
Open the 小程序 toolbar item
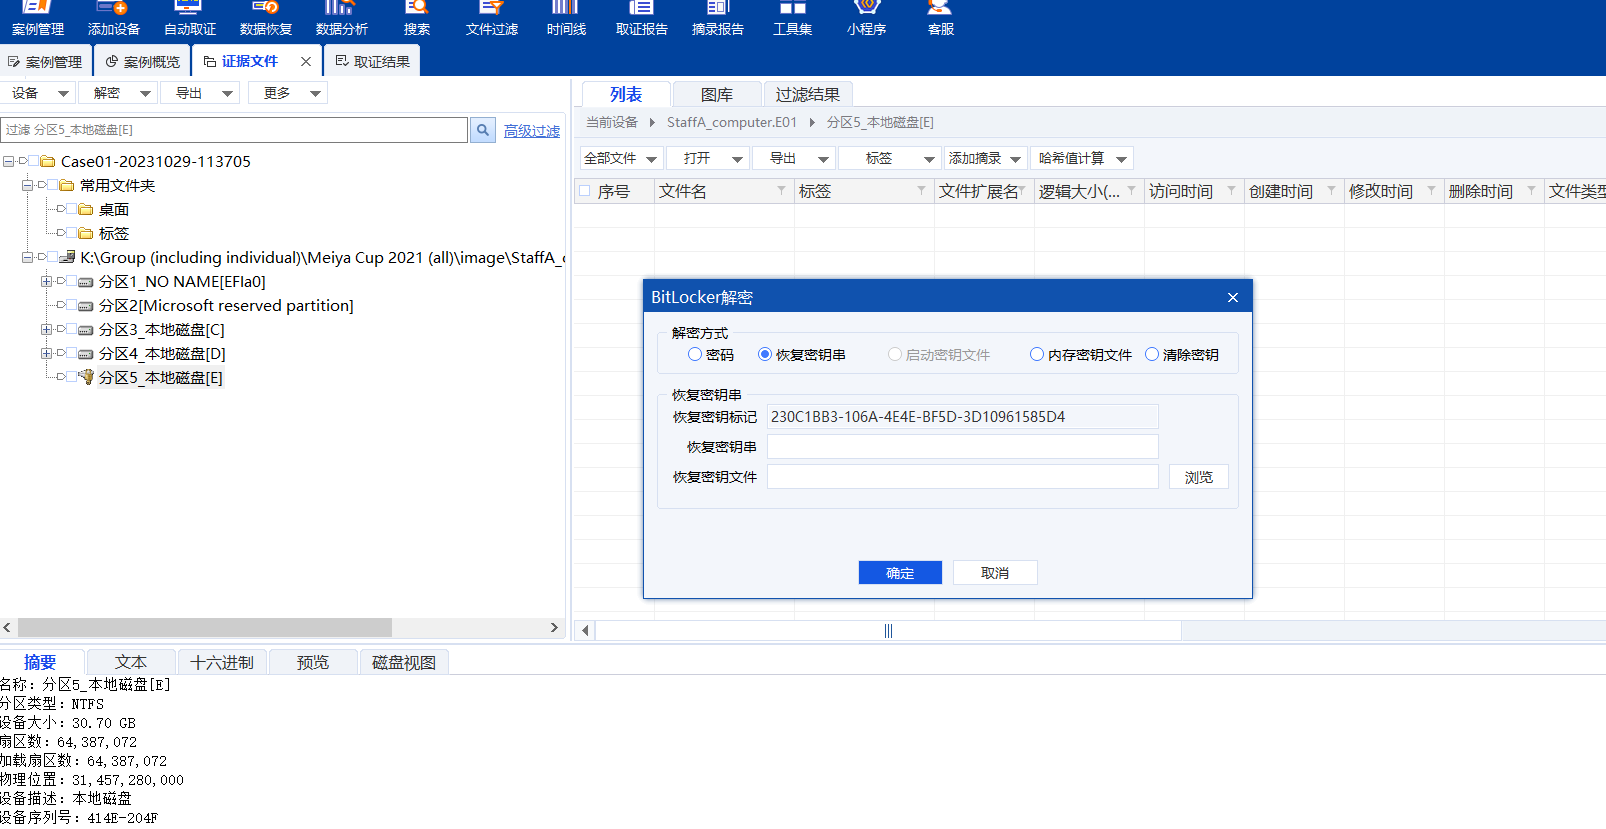point(866,19)
